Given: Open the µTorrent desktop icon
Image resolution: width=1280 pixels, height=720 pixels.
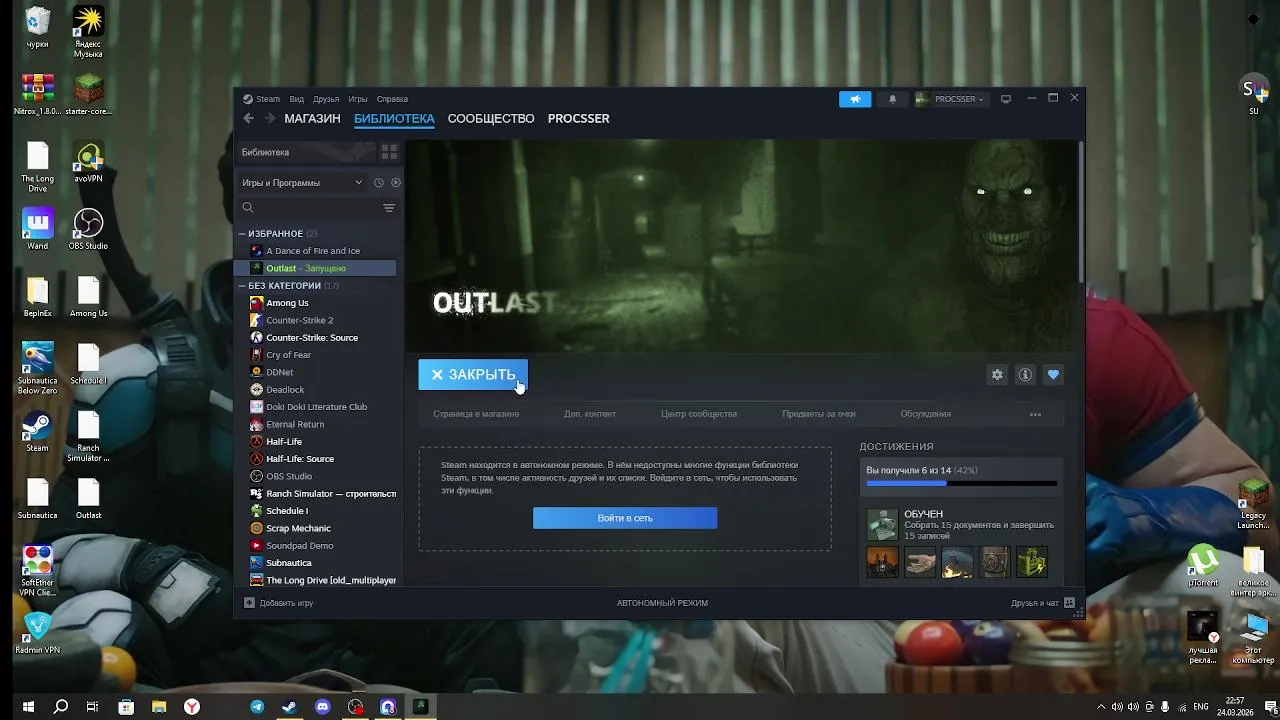Looking at the screenshot, I should (1202, 565).
